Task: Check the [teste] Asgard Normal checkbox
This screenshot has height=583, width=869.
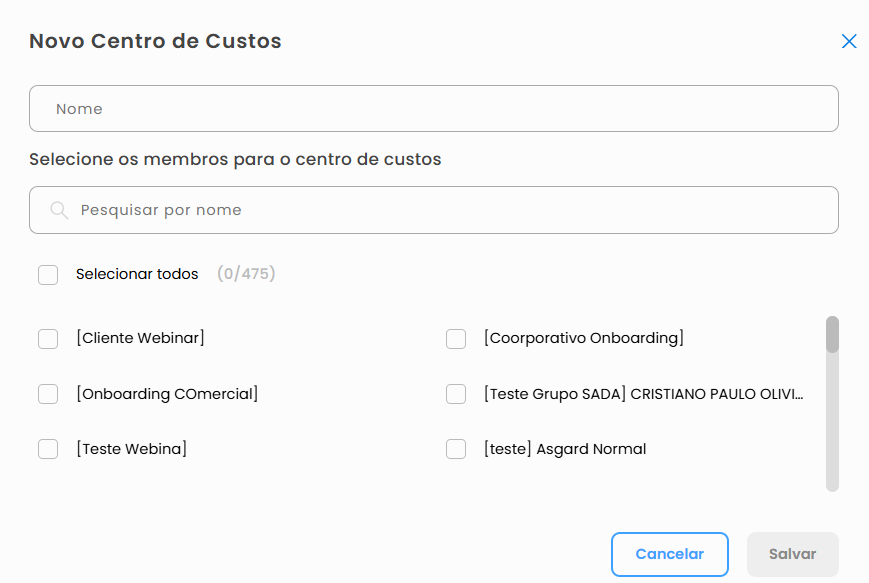Action: coord(456,449)
